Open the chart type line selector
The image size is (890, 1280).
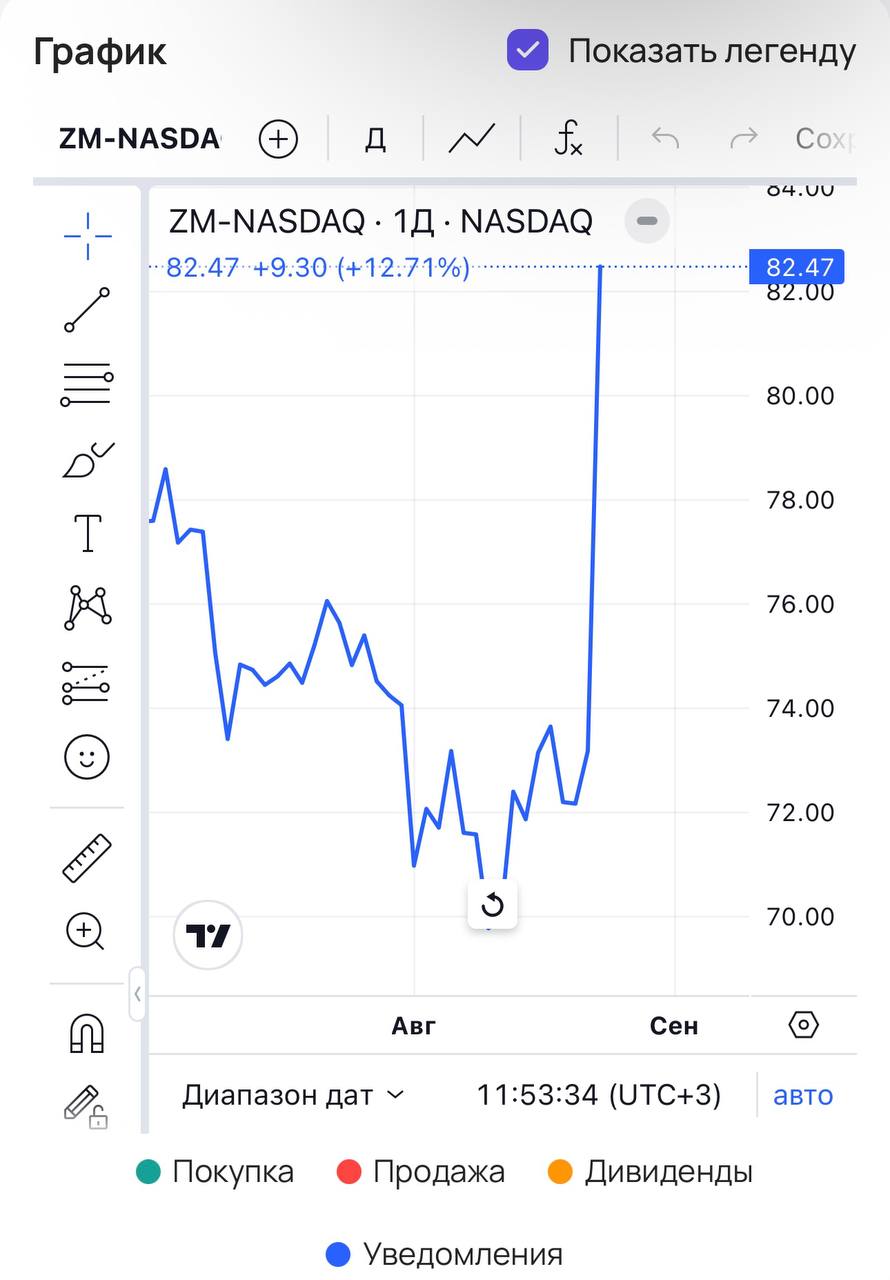[472, 138]
